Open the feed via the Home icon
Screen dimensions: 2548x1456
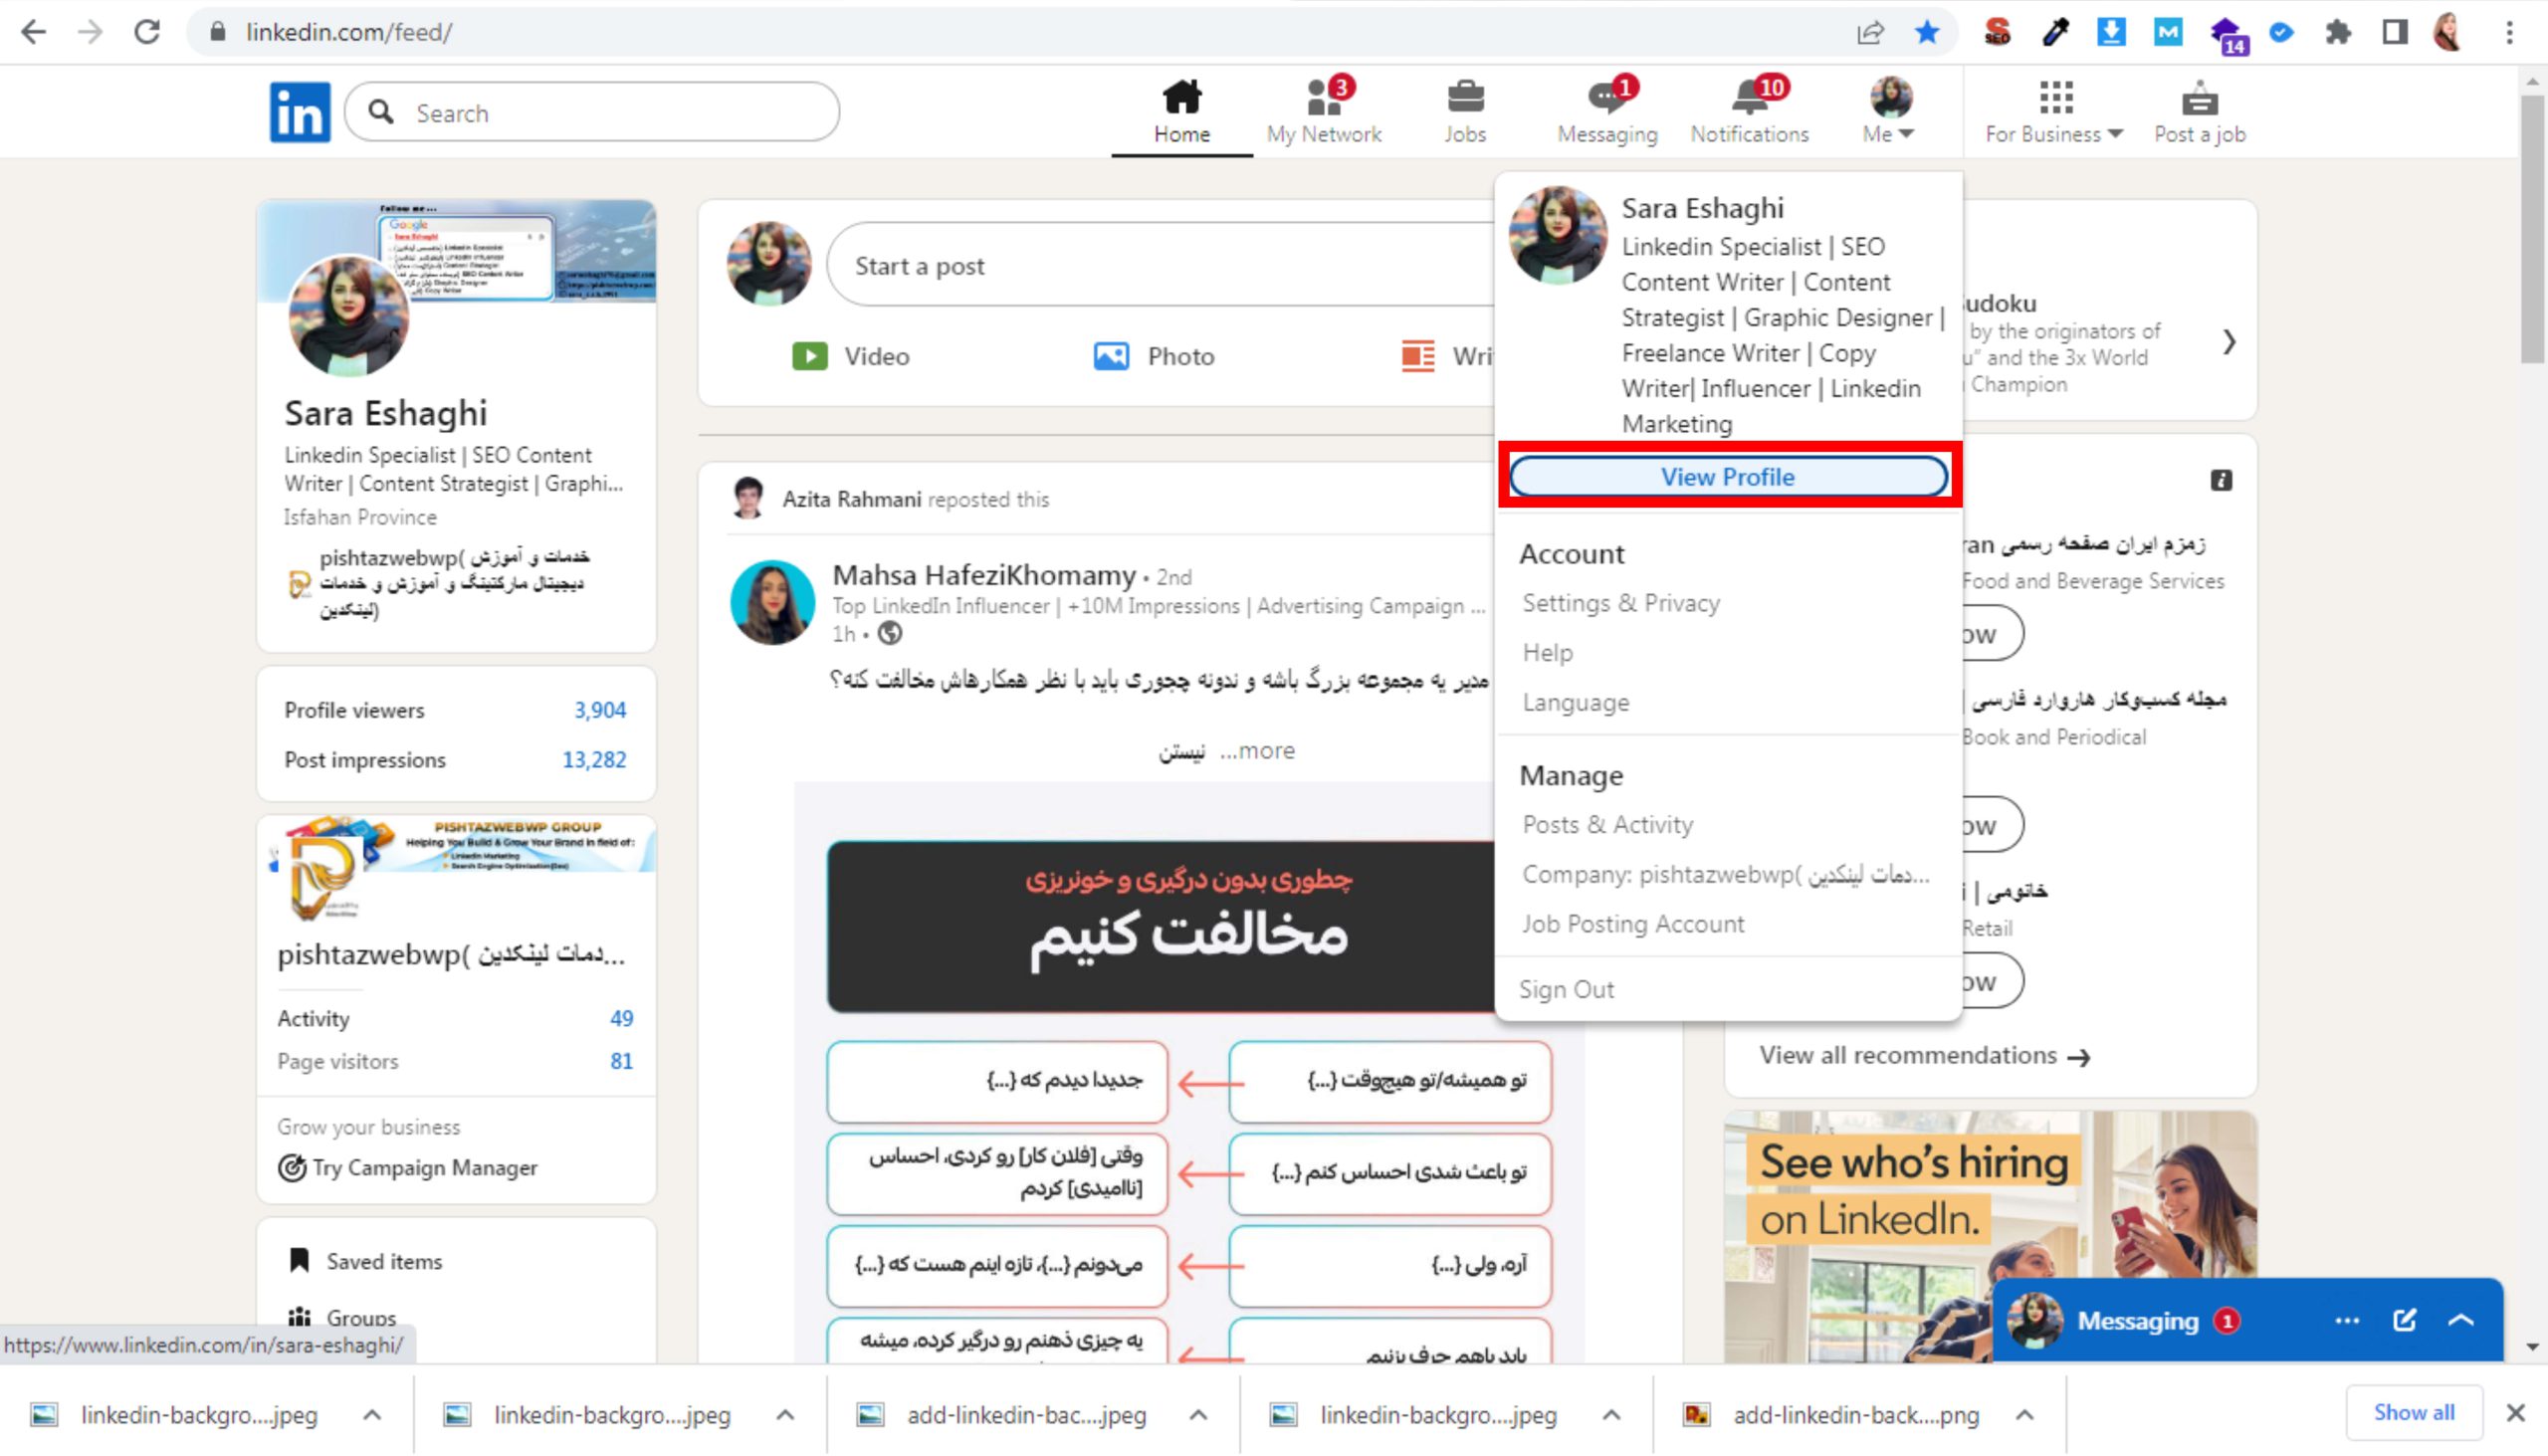pos(1182,108)
